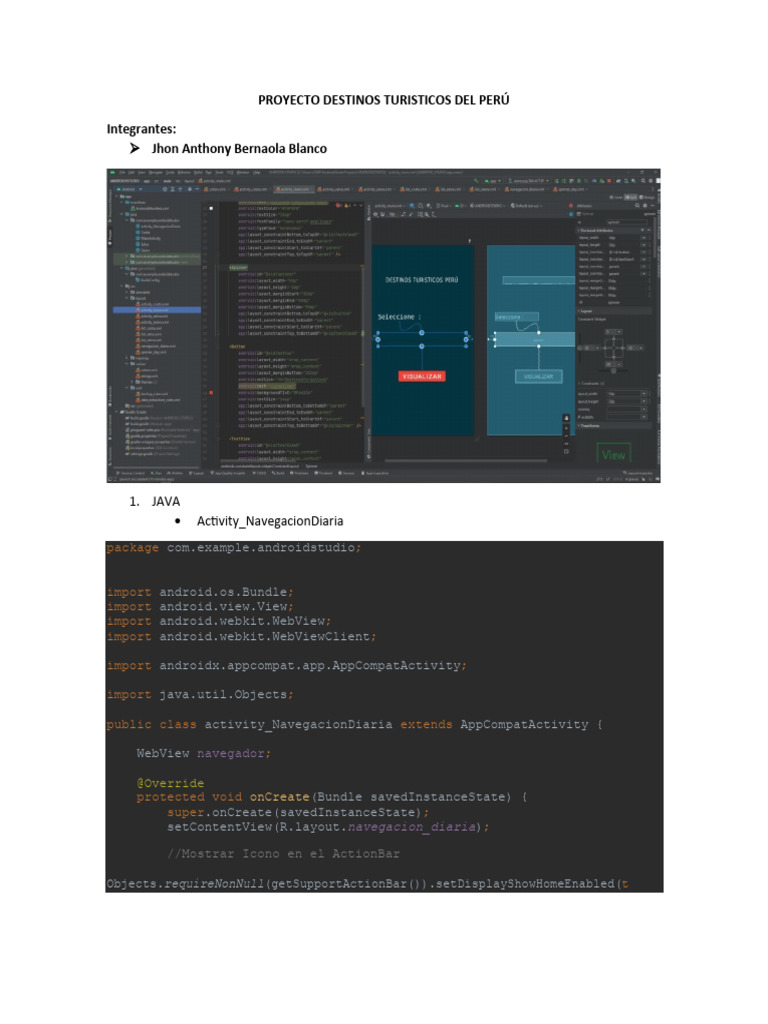Open the Terminal tool window button

(323, 473)
